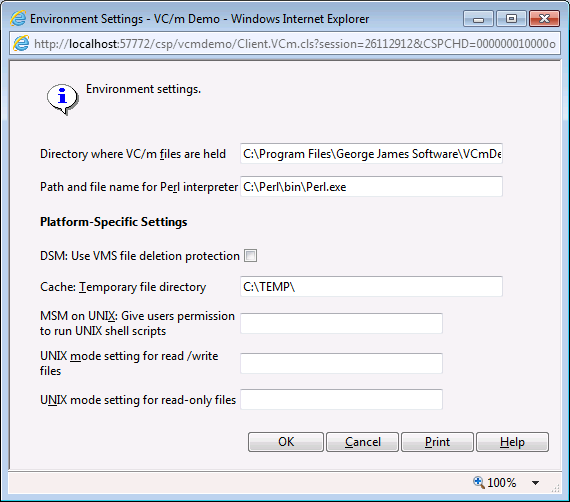Click Internet Explorer icon in title bar
This screenshot has width=570, height=502.
18,19
